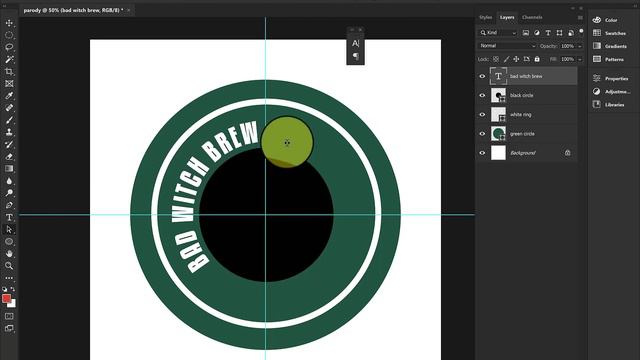Open the Edit Toolbar ellipsis

coord(9,278)
